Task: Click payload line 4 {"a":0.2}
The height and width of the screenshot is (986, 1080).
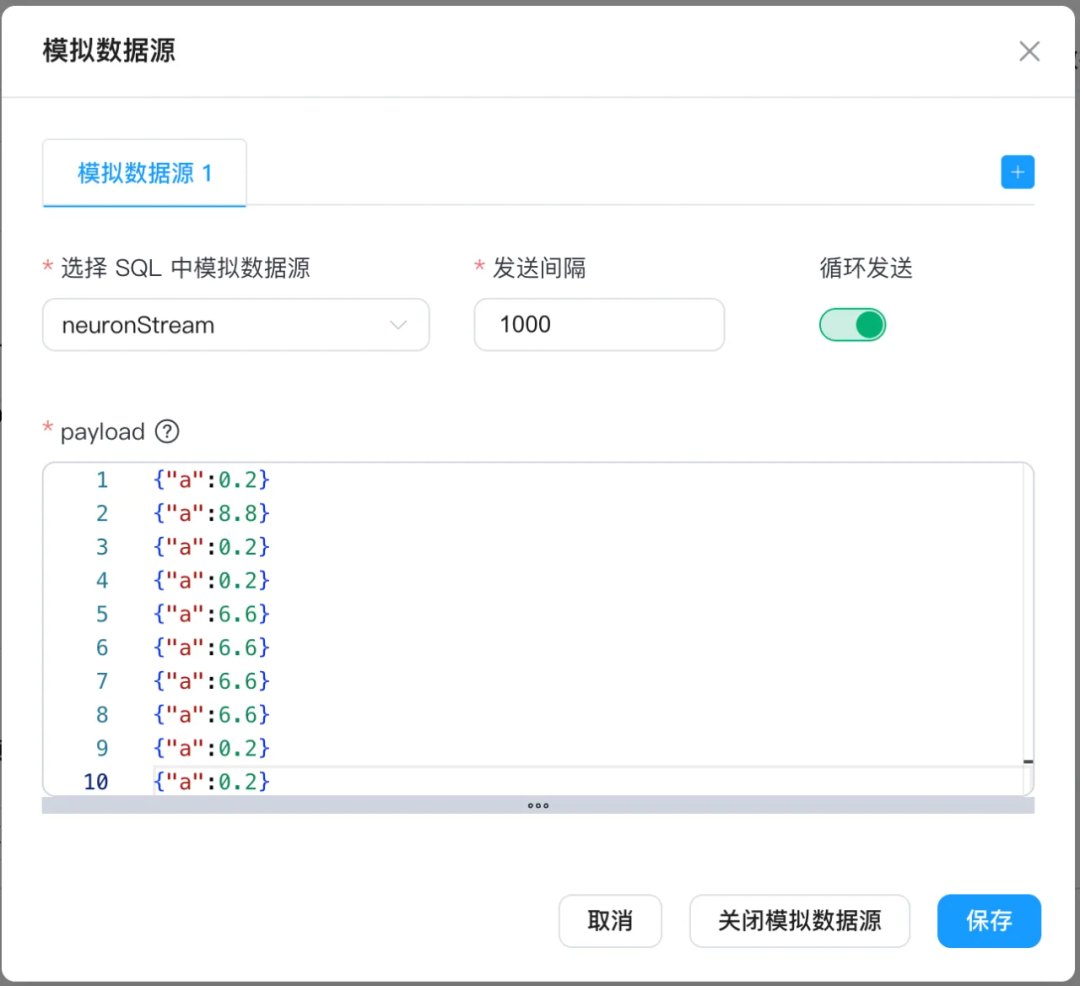Action: coord(211,580)
